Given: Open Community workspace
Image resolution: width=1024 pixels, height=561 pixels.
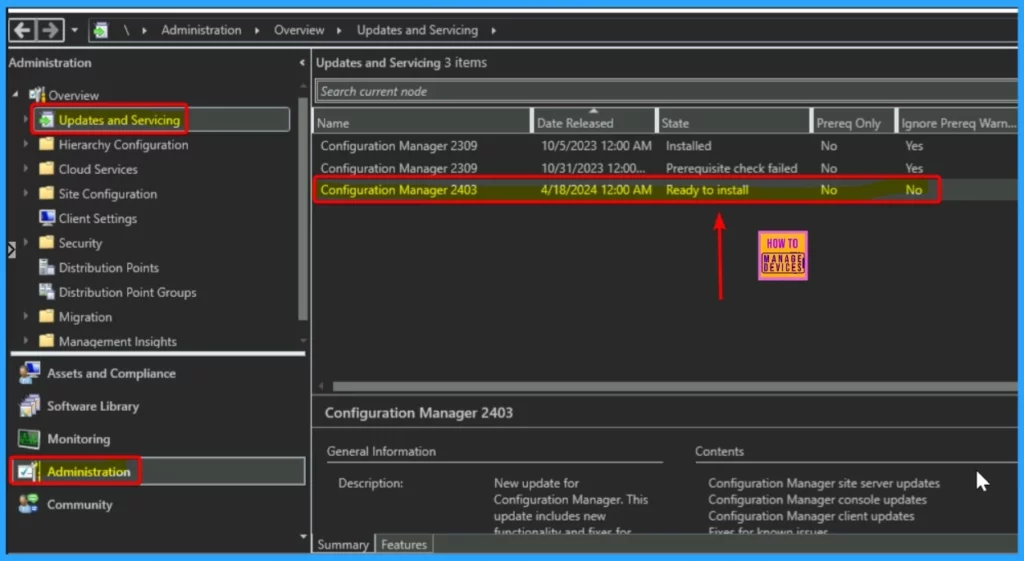Looking at the screenshot, I should [x=80, y=504].
